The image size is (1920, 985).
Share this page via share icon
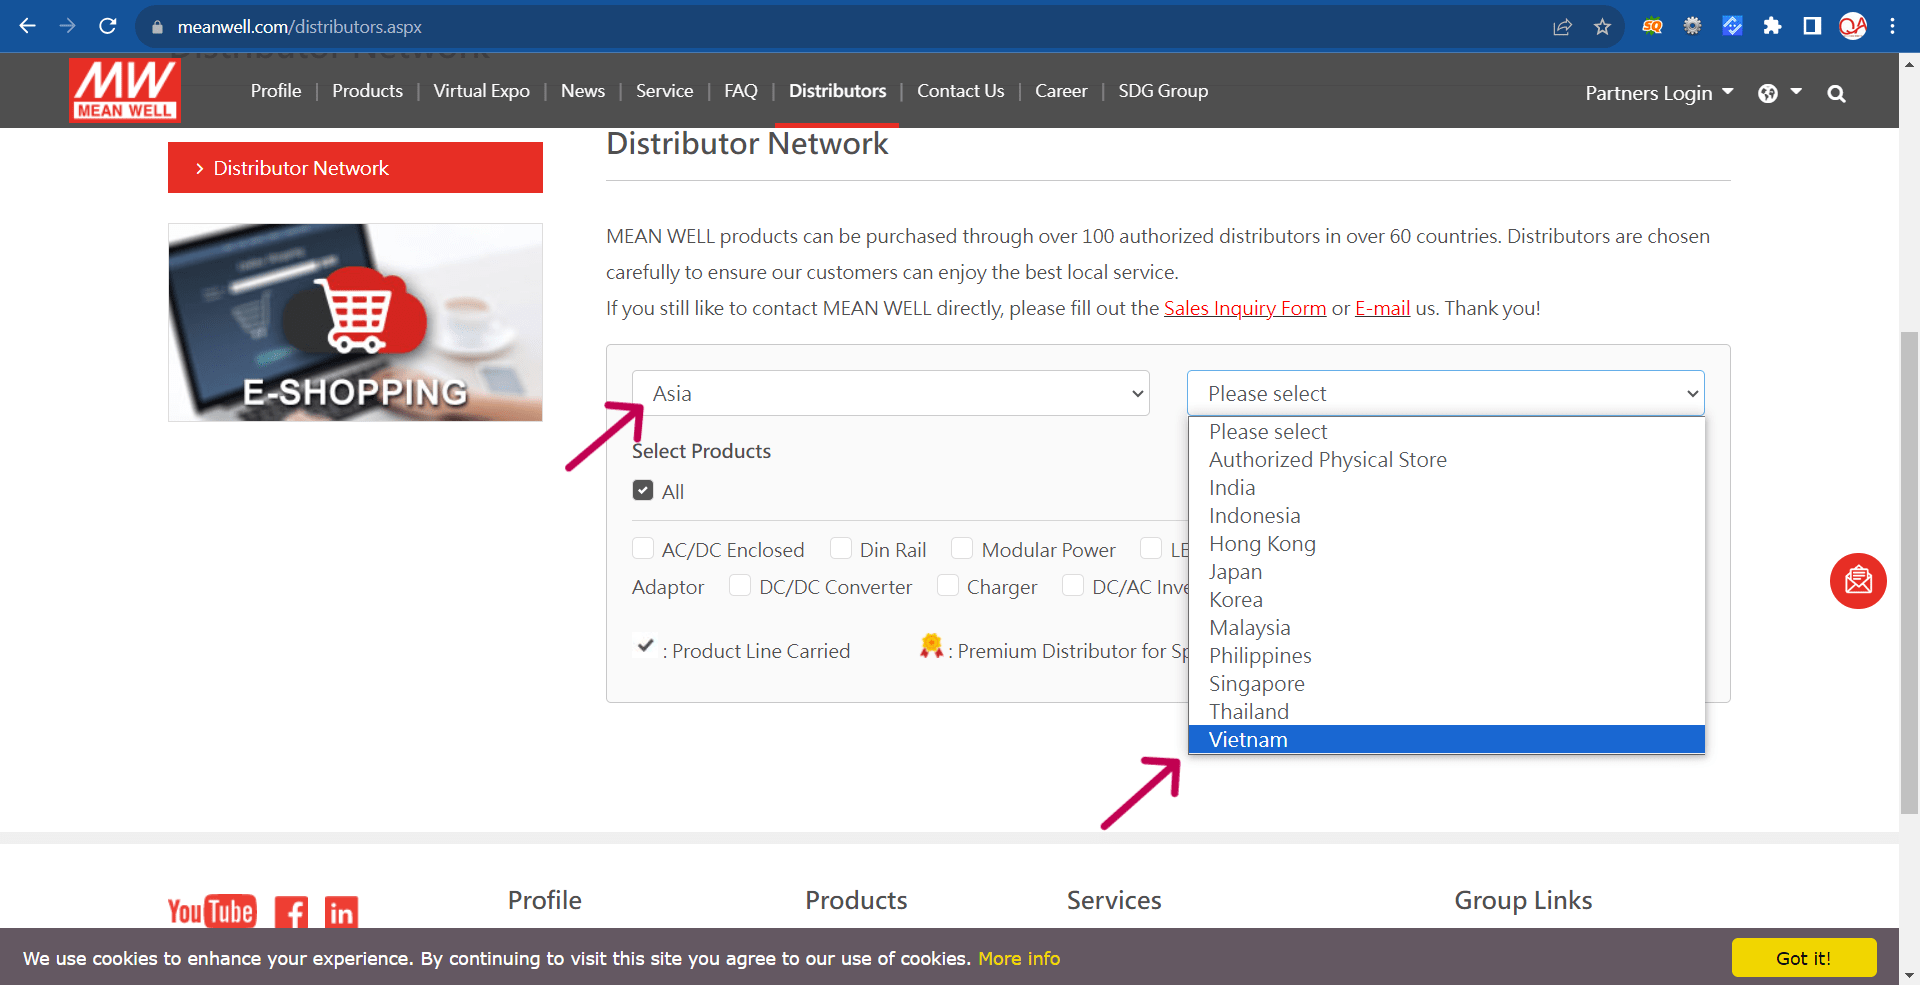pyautogui.click(x=1562, y=27)
